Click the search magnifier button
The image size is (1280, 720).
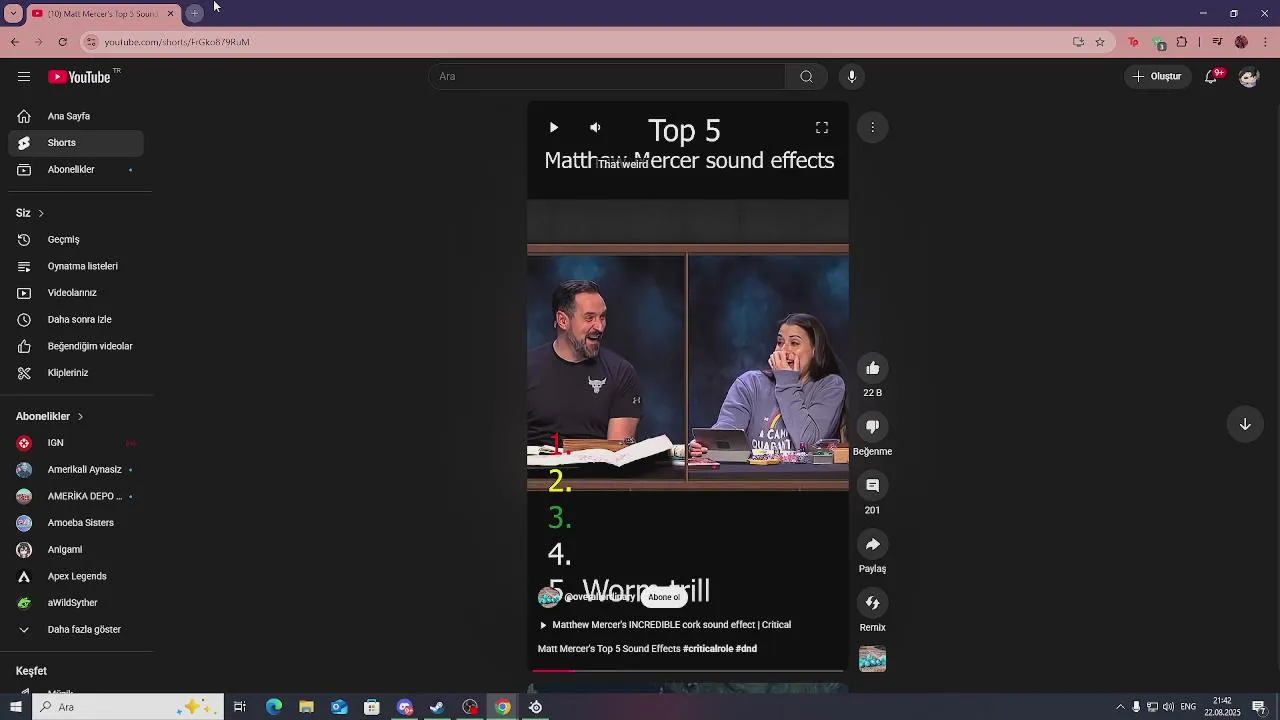pyautogui.click(x=806, y=77)
